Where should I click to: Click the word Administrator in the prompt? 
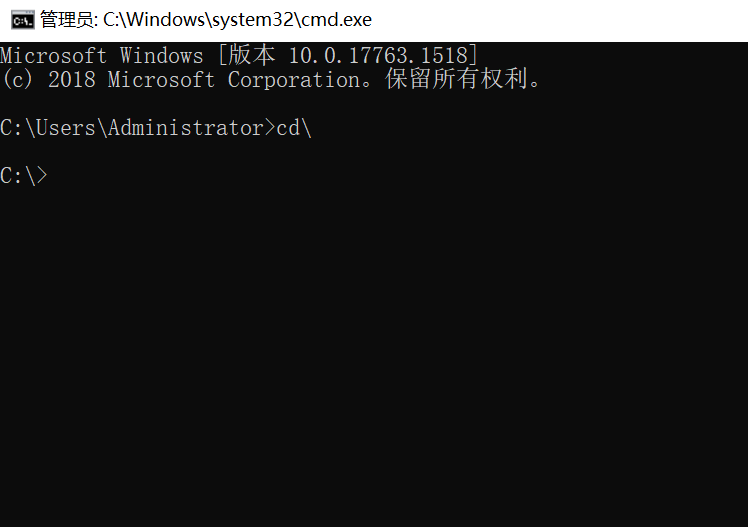[186, 128]
